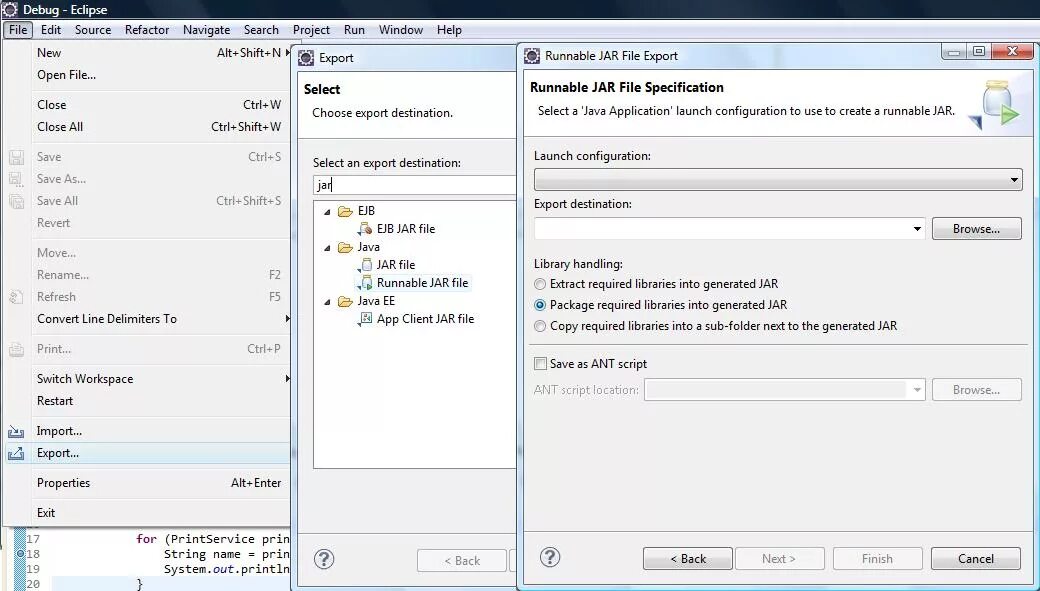This screenshot has width=1040, height=591.
Task: Select App Client JAR file item
Action: click(426, 319)
